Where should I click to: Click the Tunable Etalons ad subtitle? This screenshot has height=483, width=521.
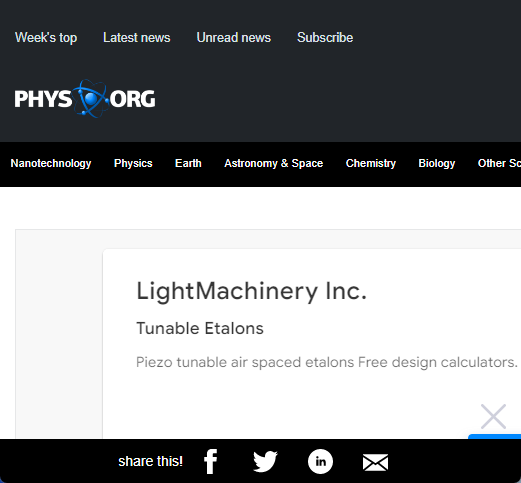pos(200,328)
